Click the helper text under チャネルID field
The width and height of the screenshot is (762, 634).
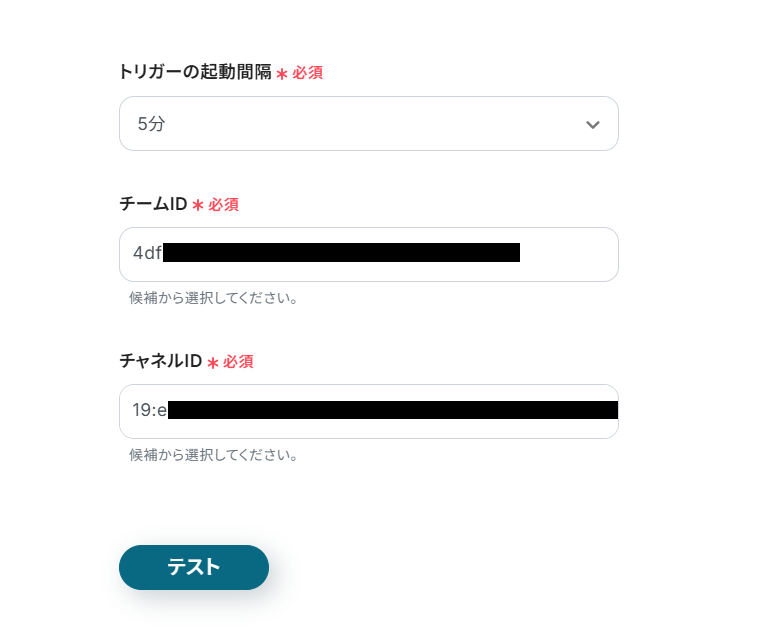[x=213, y=455]
